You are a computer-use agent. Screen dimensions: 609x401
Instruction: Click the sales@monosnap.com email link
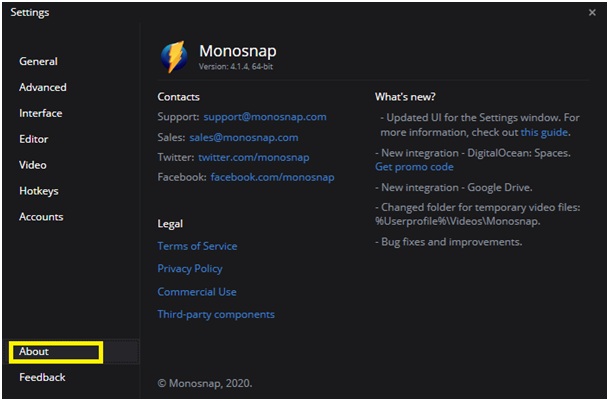tap(244, 137)
